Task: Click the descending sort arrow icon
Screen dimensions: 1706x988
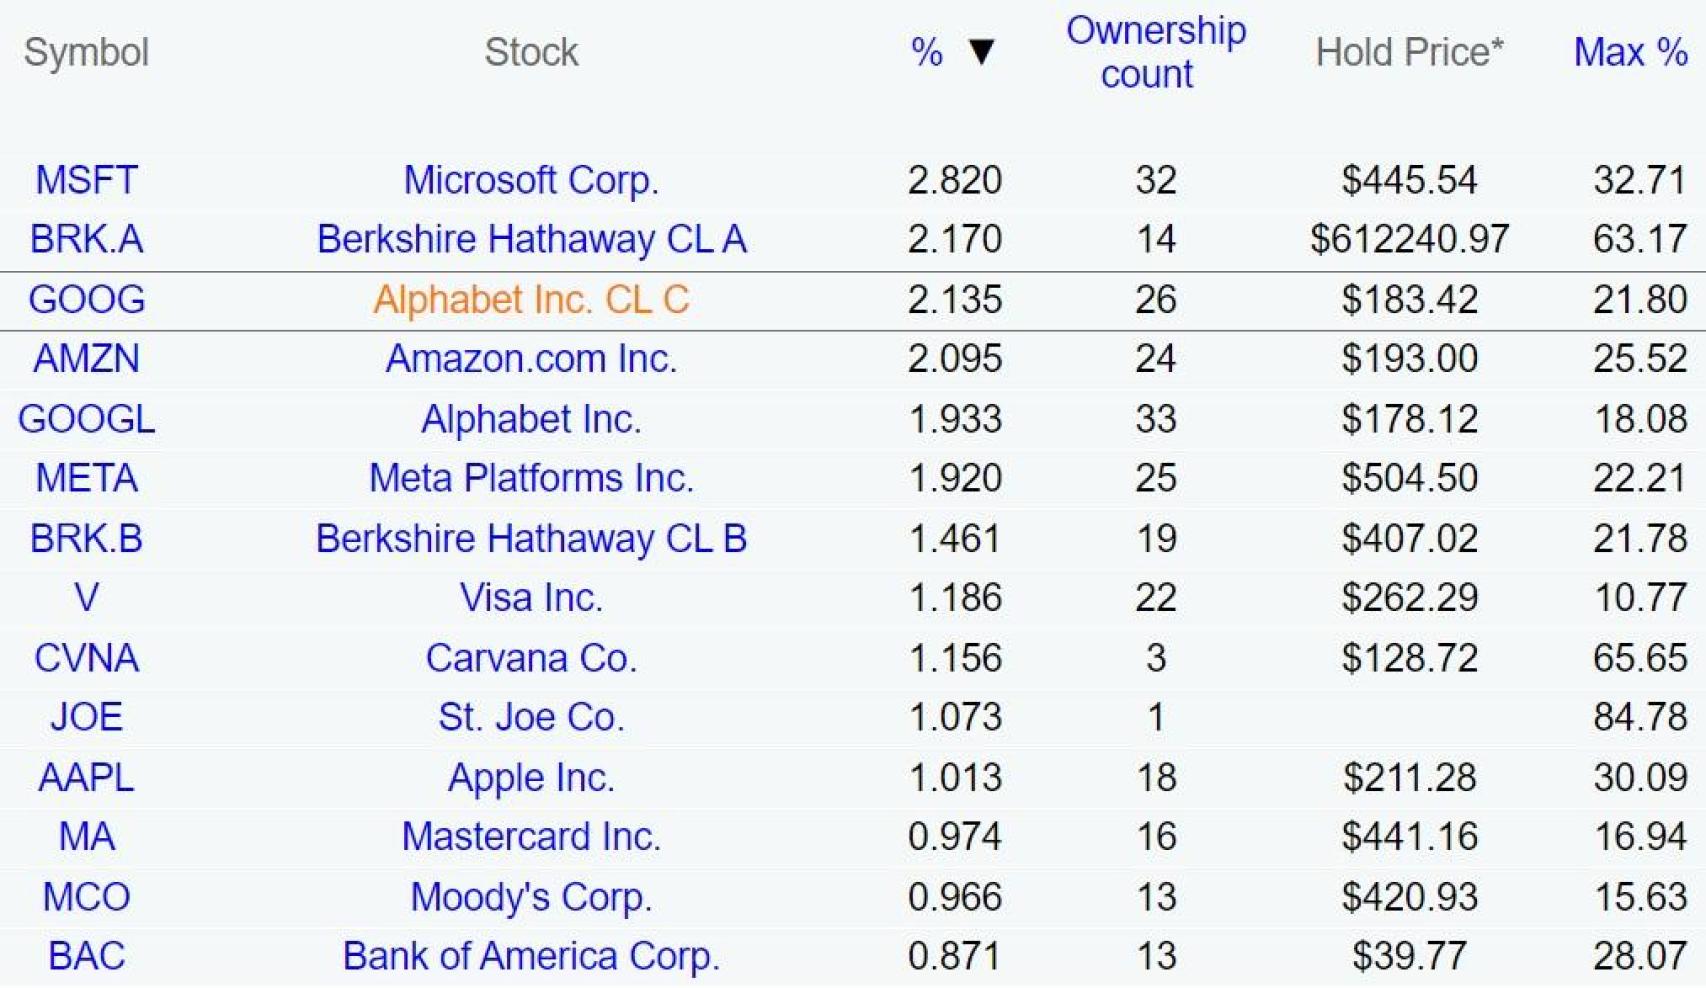Action: (x=982, y=52)
